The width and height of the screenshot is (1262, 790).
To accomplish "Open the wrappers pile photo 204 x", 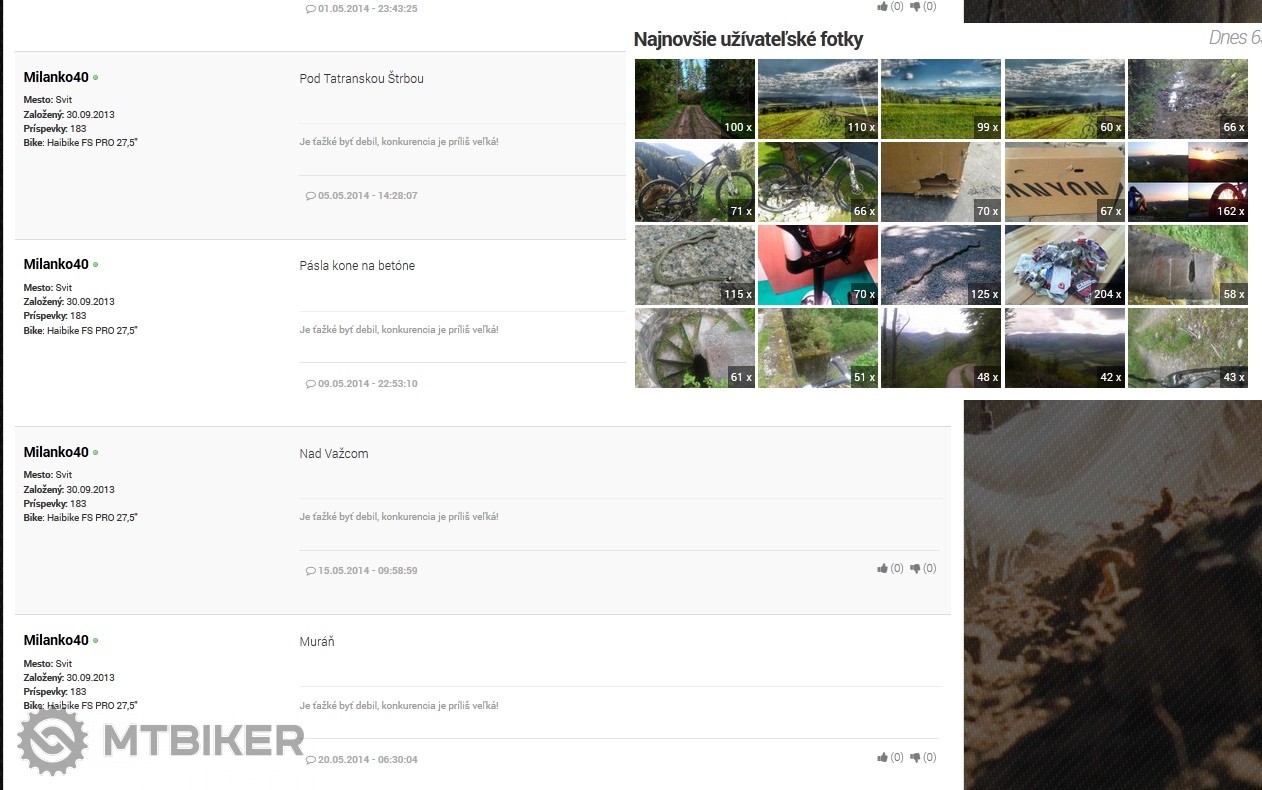I will [1065, 265].
